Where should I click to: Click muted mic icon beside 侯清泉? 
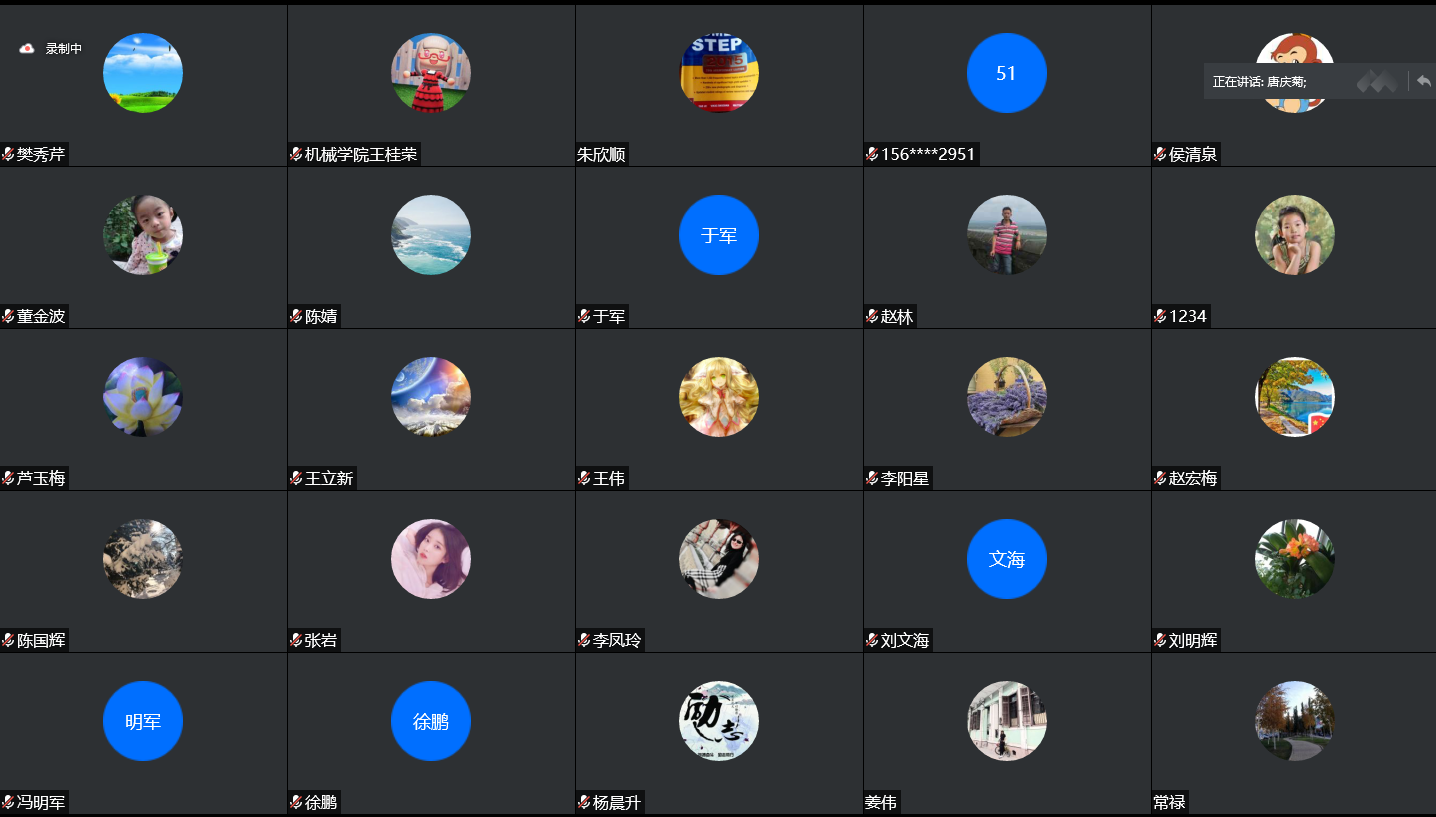[1160, 154]
